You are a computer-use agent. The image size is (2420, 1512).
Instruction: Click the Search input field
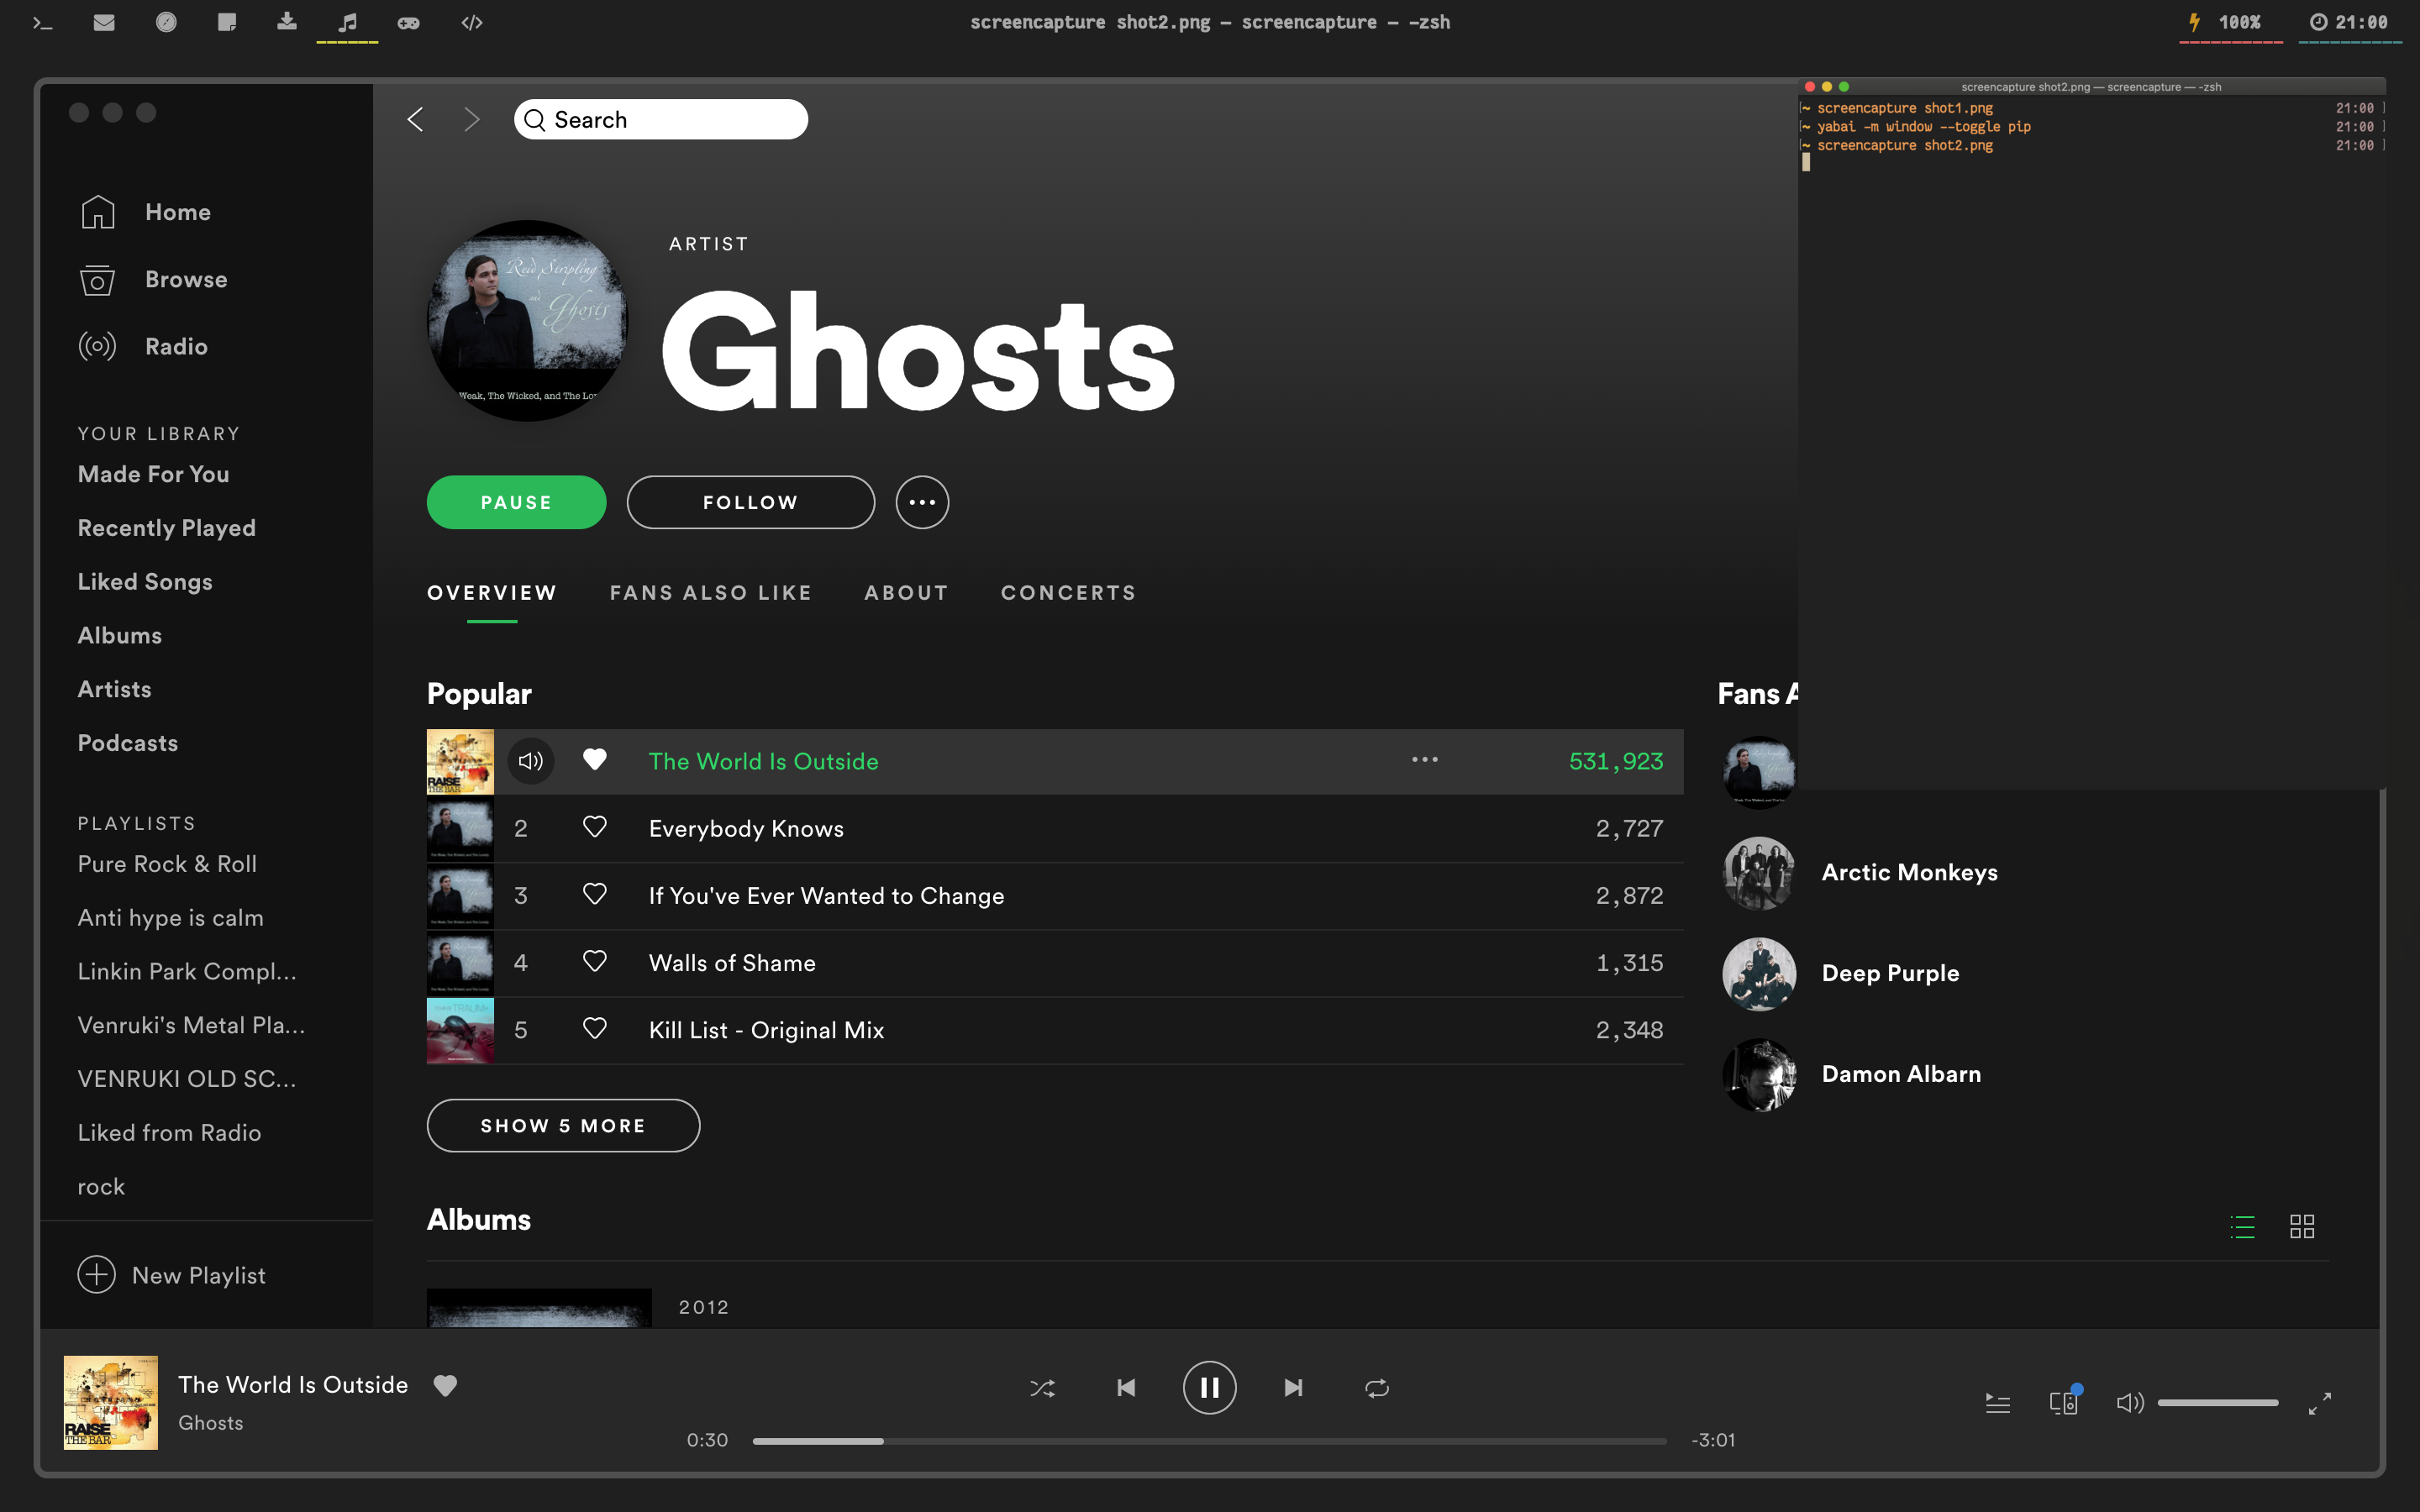661,120
